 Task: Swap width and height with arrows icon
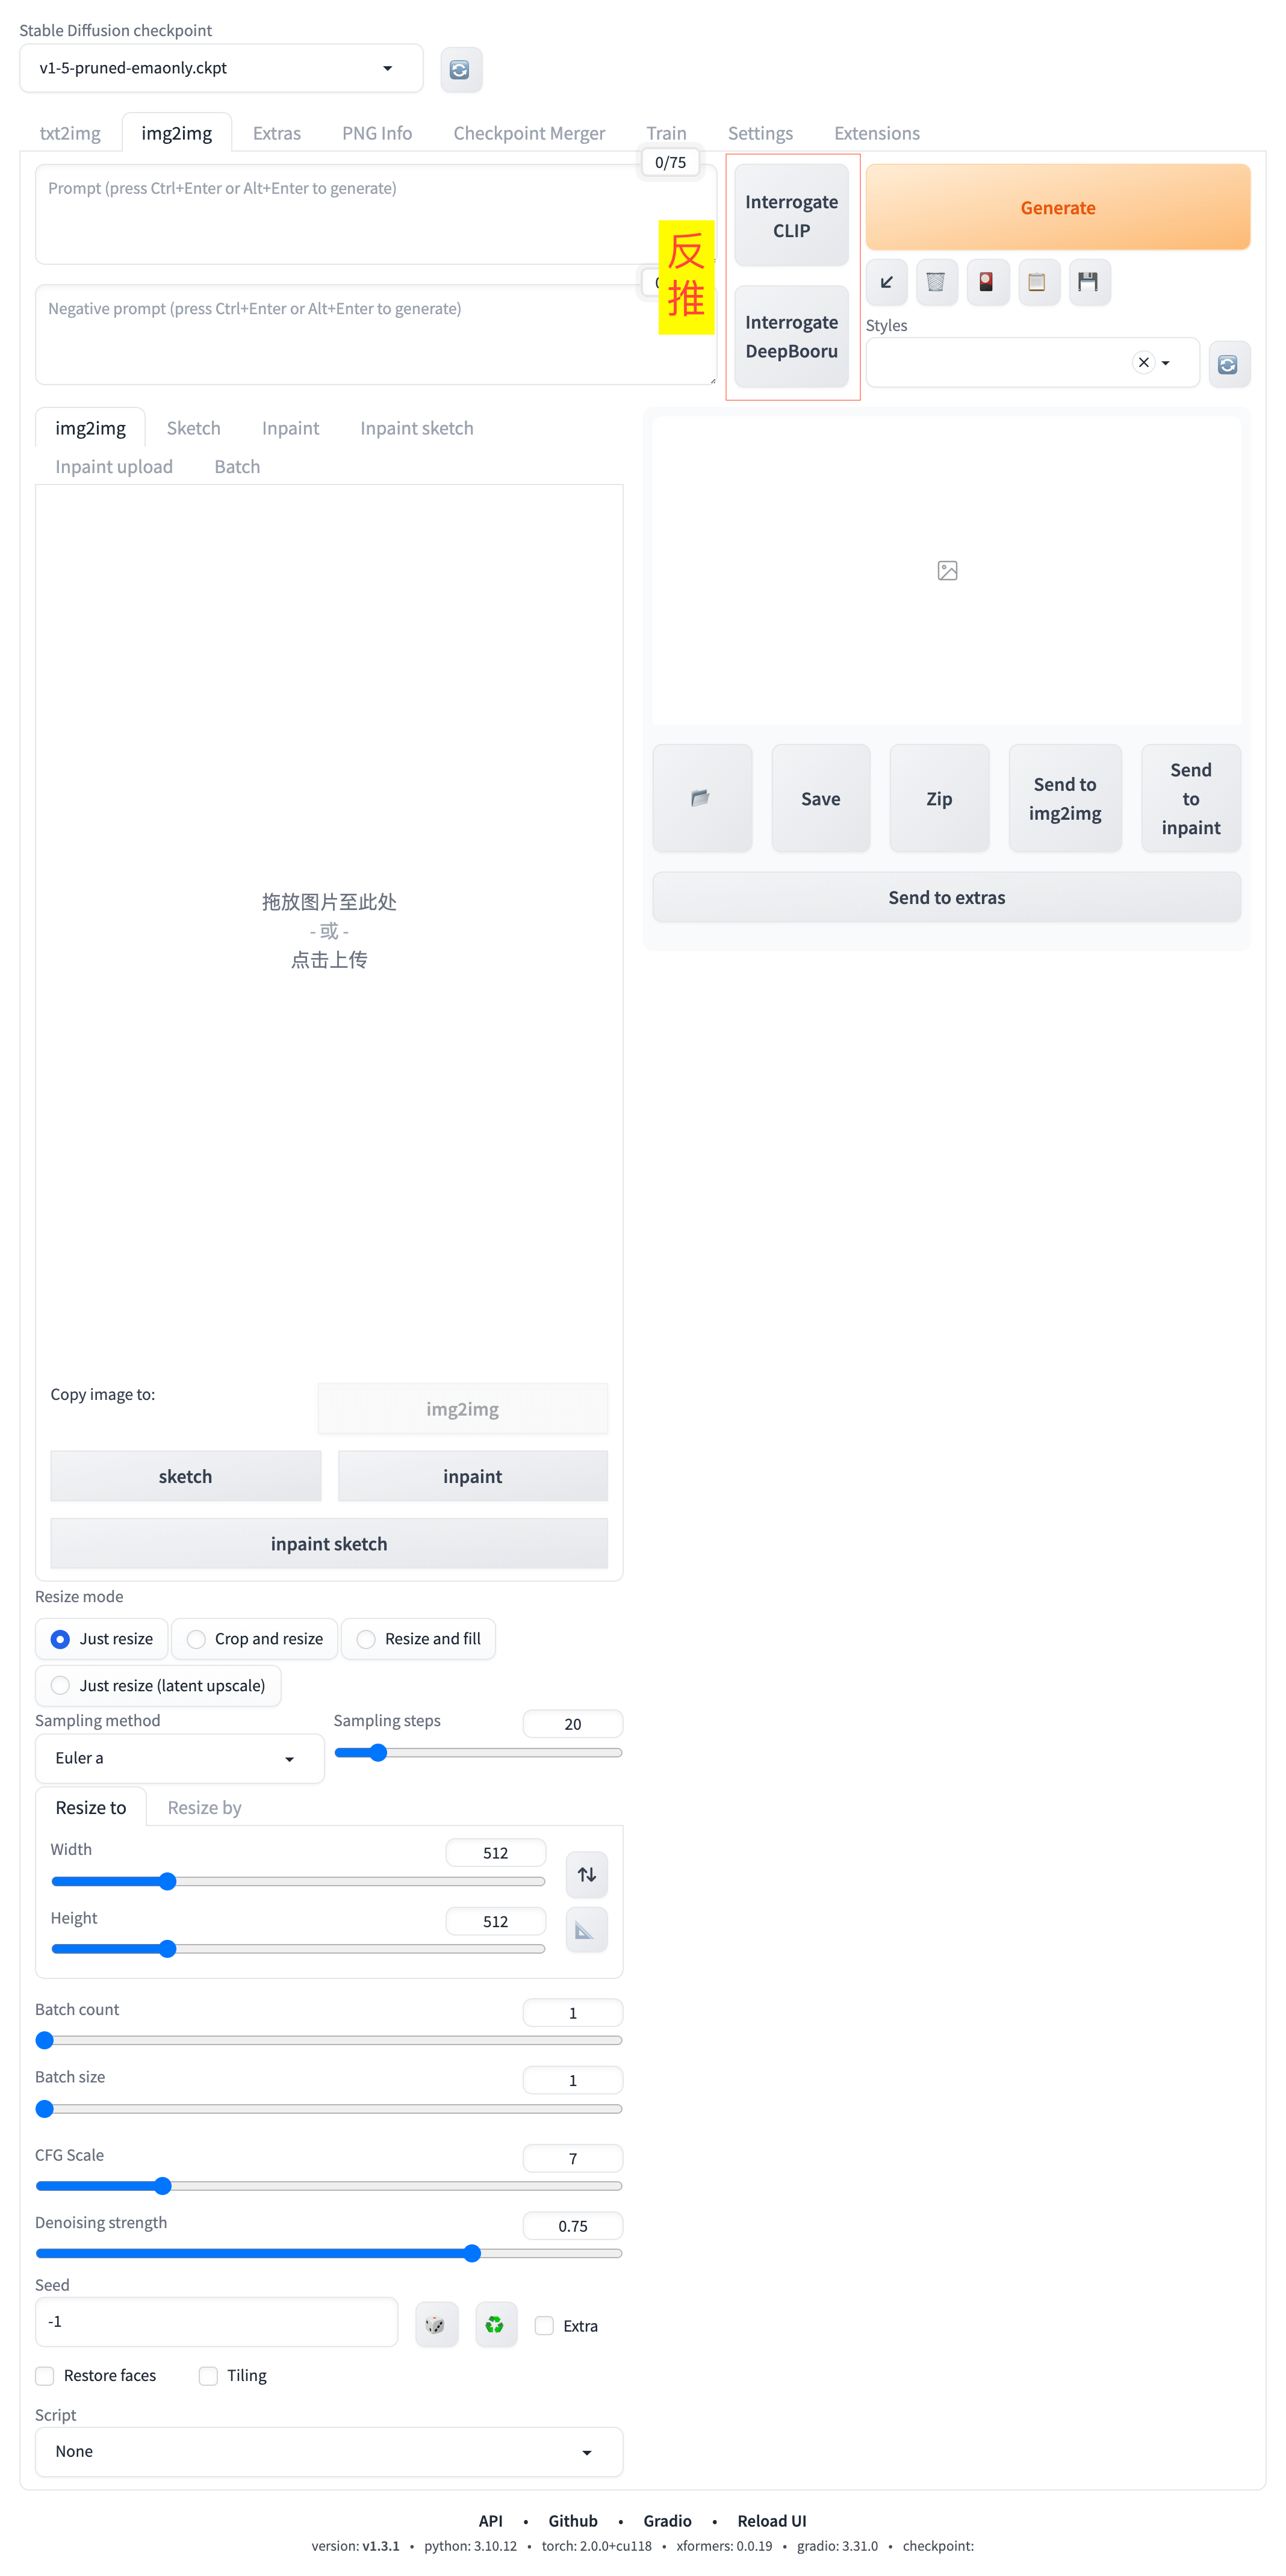point(587,1874)
